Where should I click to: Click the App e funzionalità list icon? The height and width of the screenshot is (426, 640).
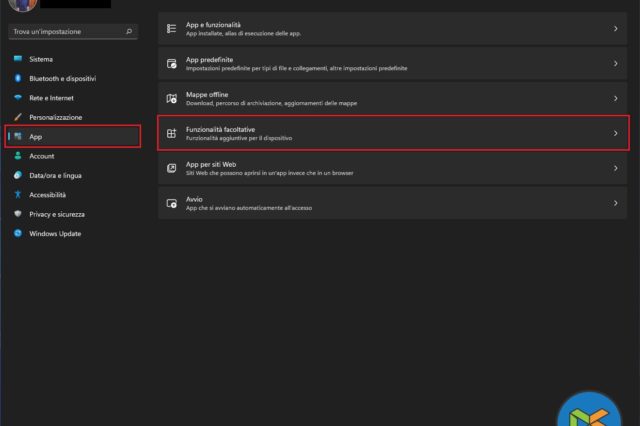point(171,29)
